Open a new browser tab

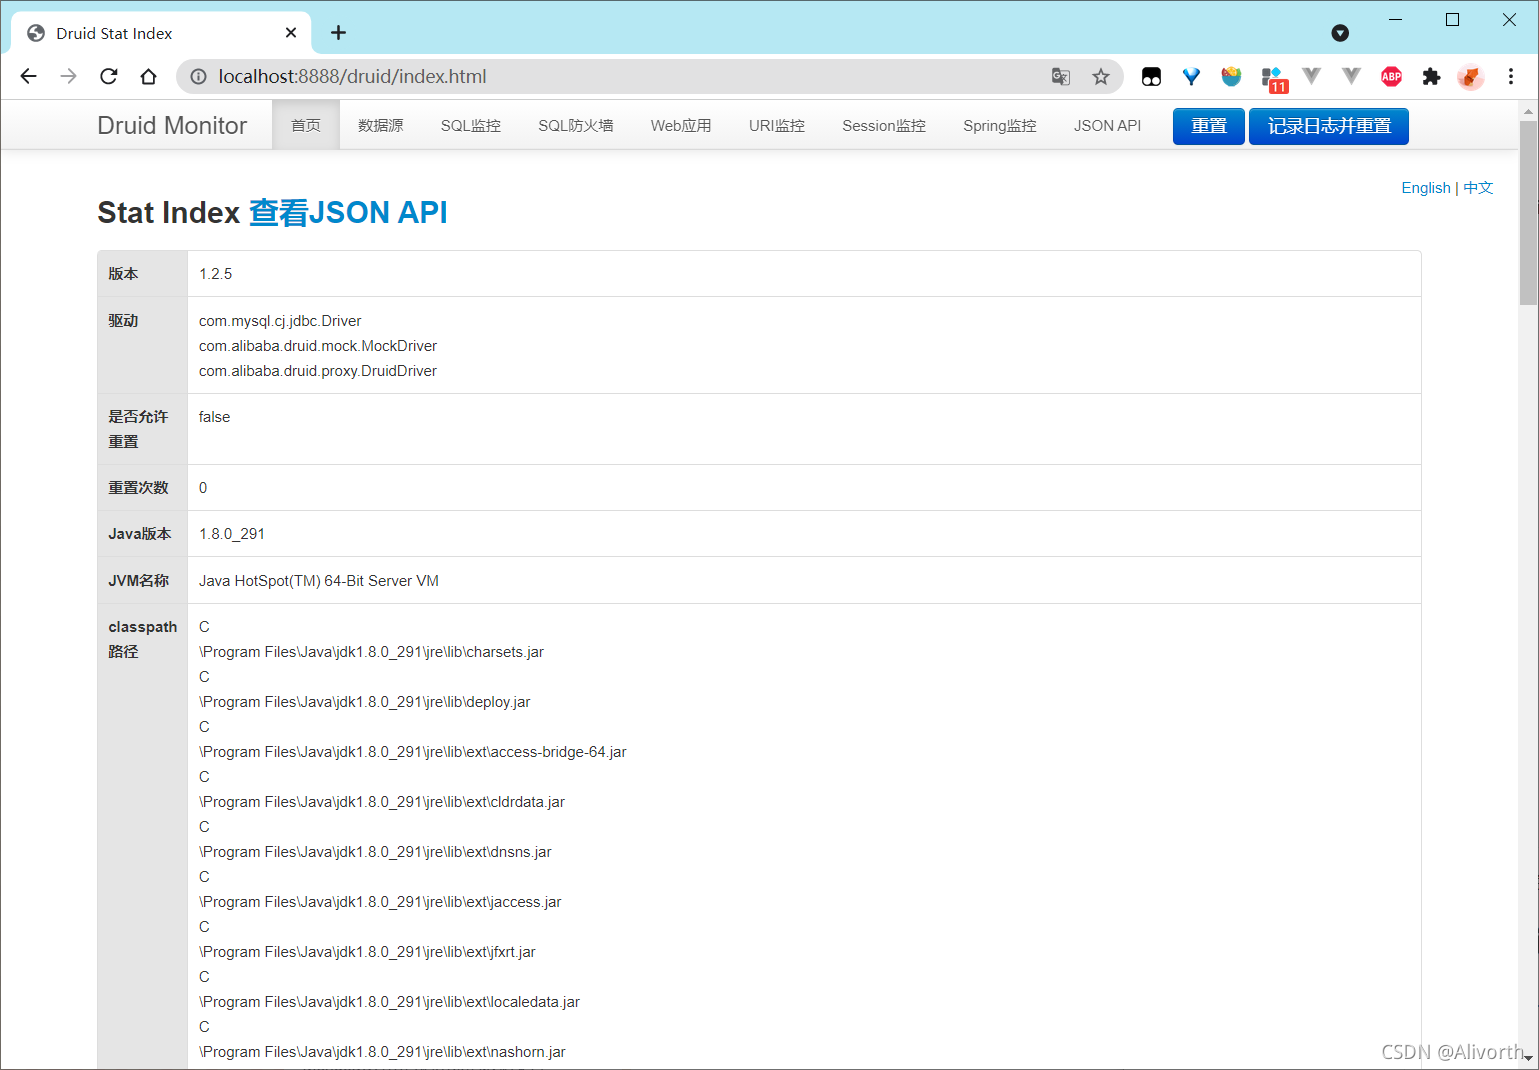[338, 33]
